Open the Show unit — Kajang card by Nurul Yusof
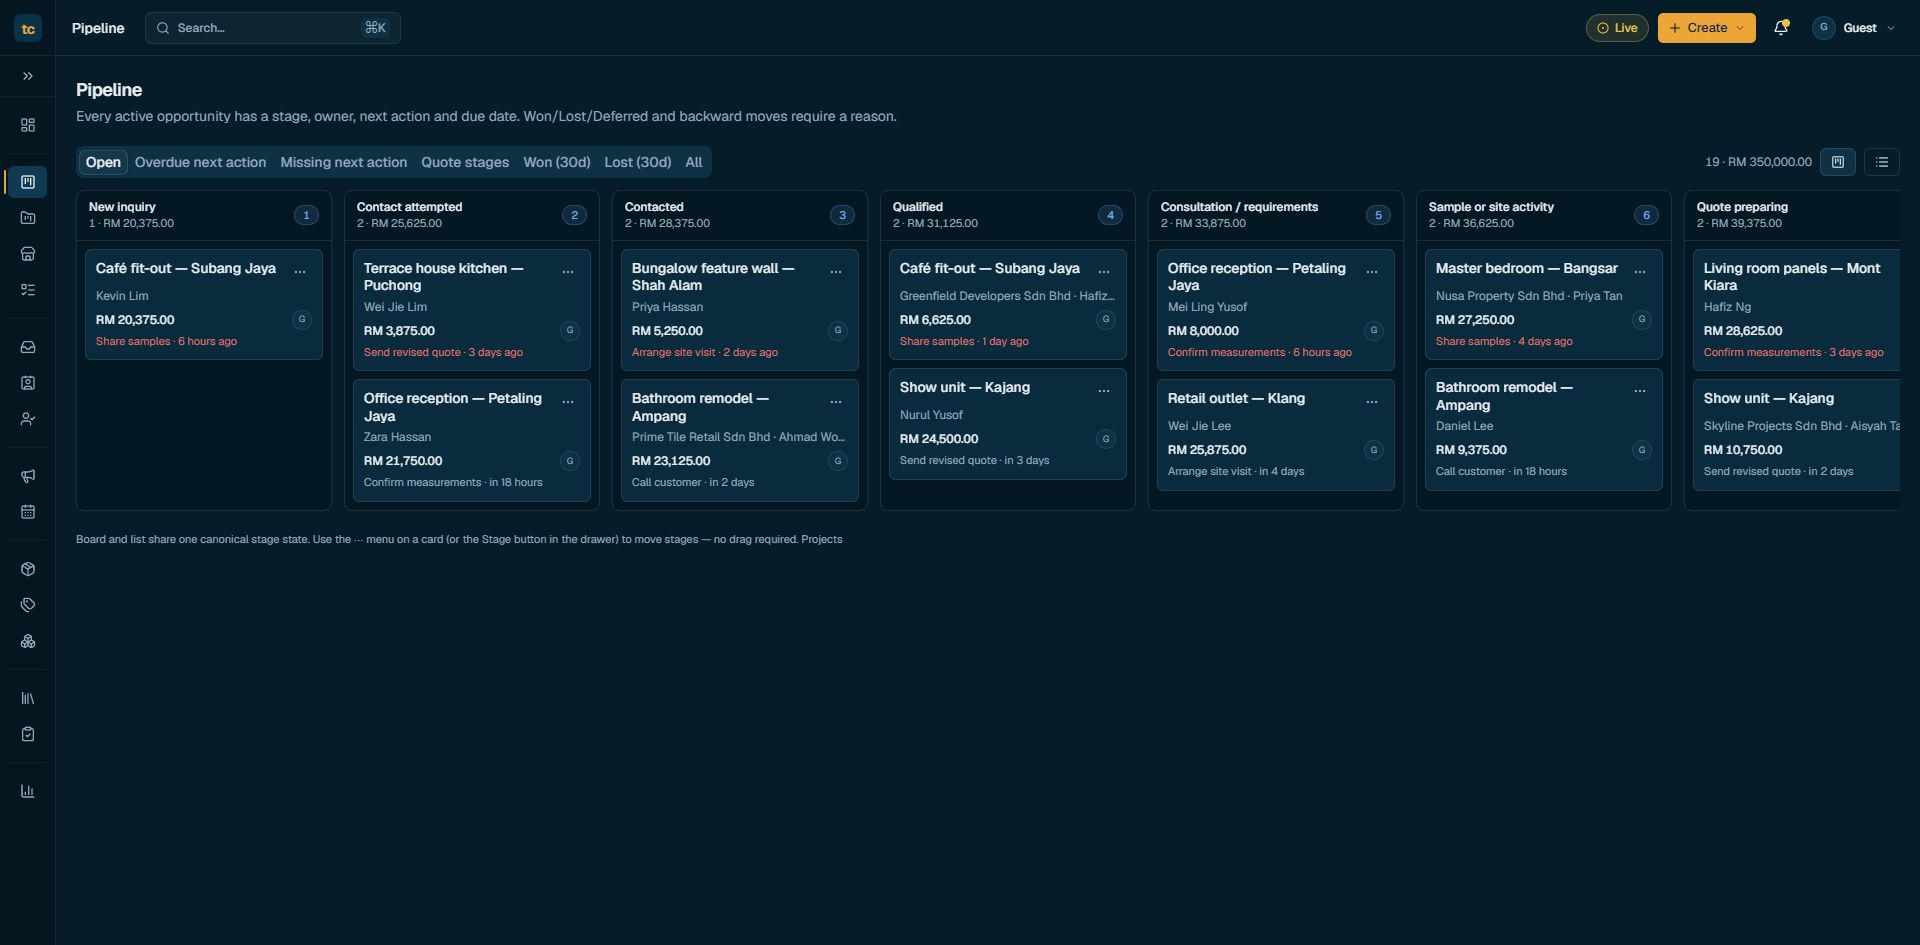Viewport: 1920px width, 945px height. point(1008,424)
